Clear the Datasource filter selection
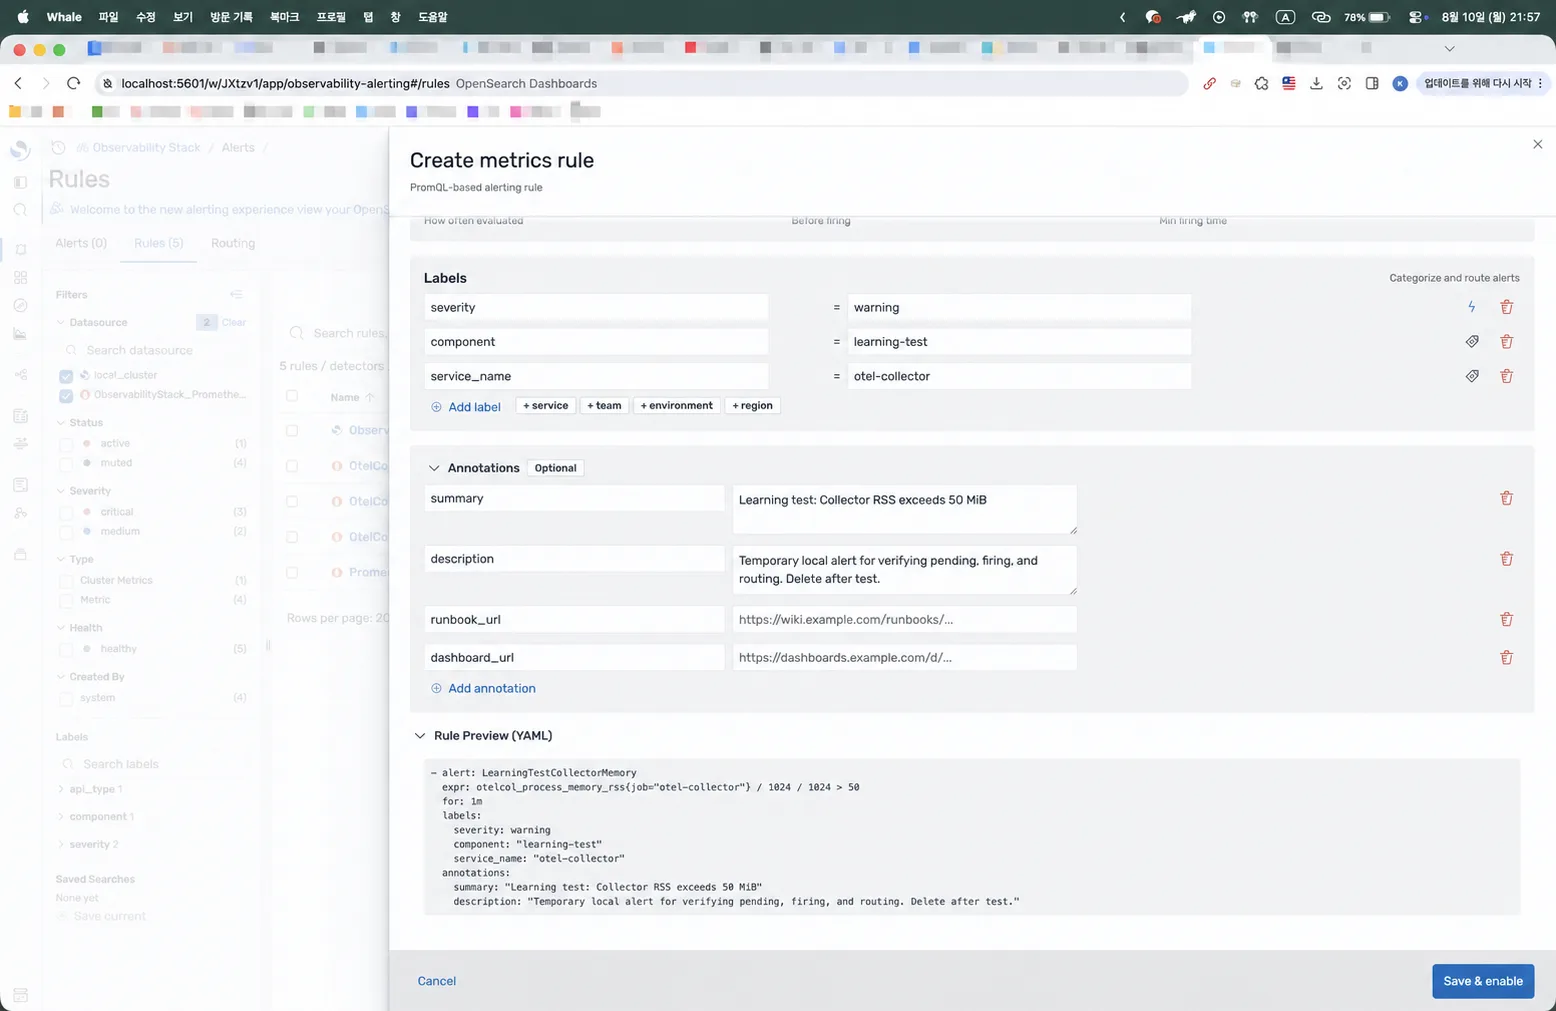This screenshot has width=1556, height=1011. point(234,322)
